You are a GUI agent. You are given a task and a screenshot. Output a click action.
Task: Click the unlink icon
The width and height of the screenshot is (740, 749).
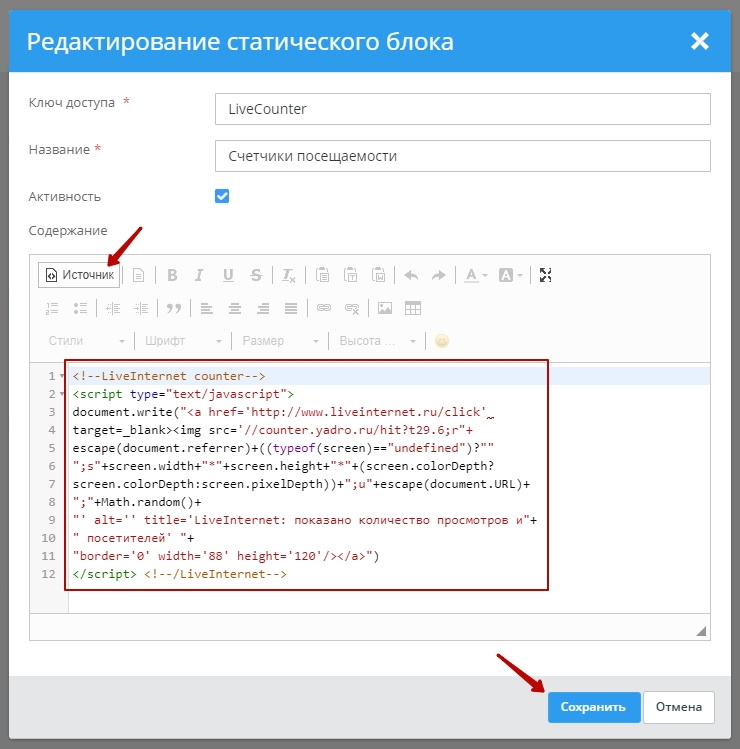tap(352, 309)
